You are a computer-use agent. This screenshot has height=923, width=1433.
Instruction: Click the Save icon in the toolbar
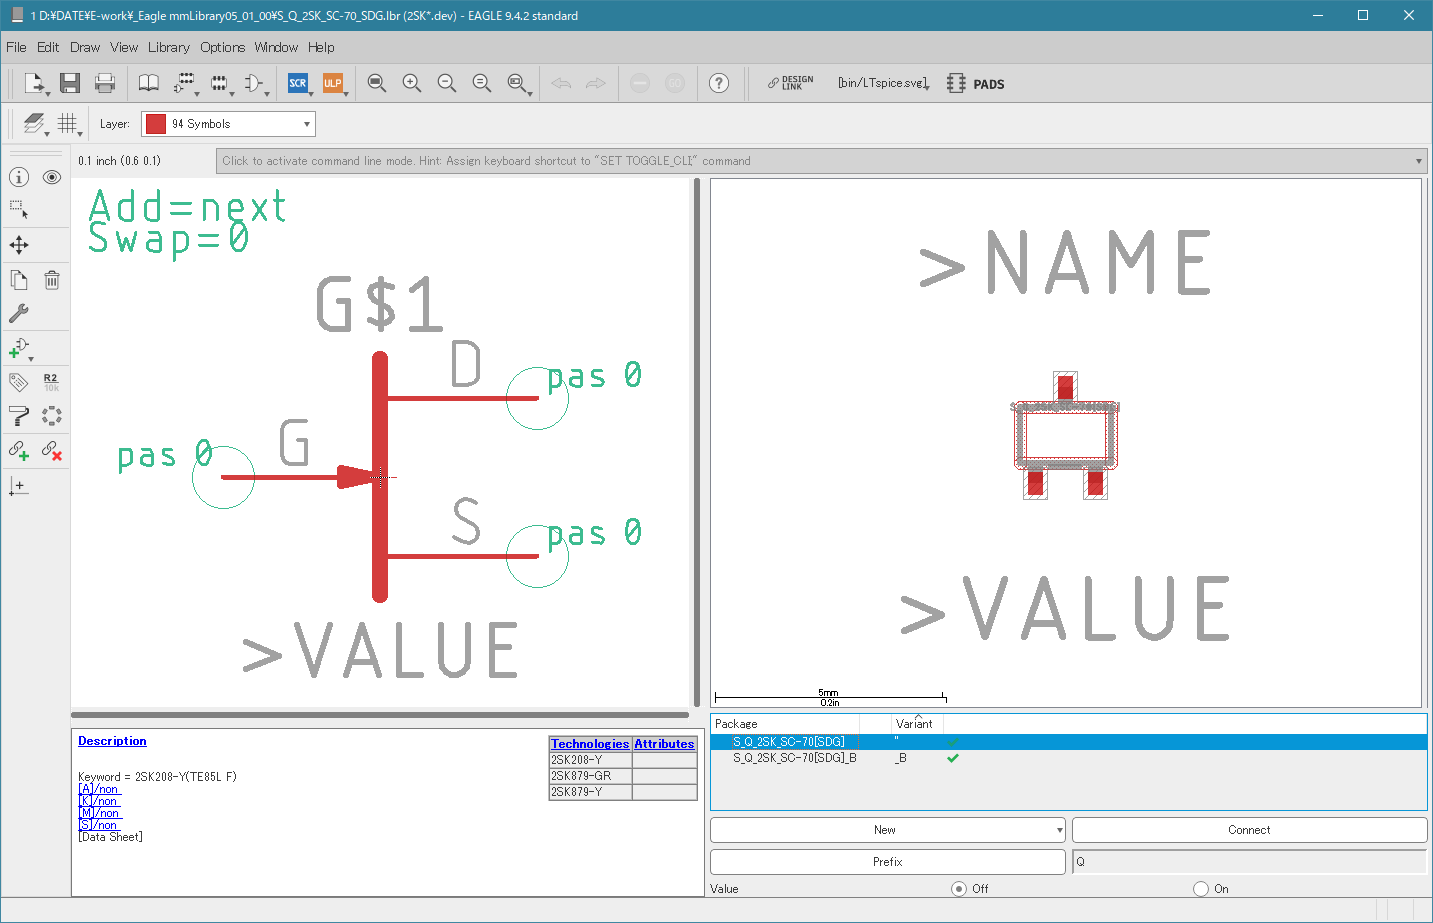69,83
